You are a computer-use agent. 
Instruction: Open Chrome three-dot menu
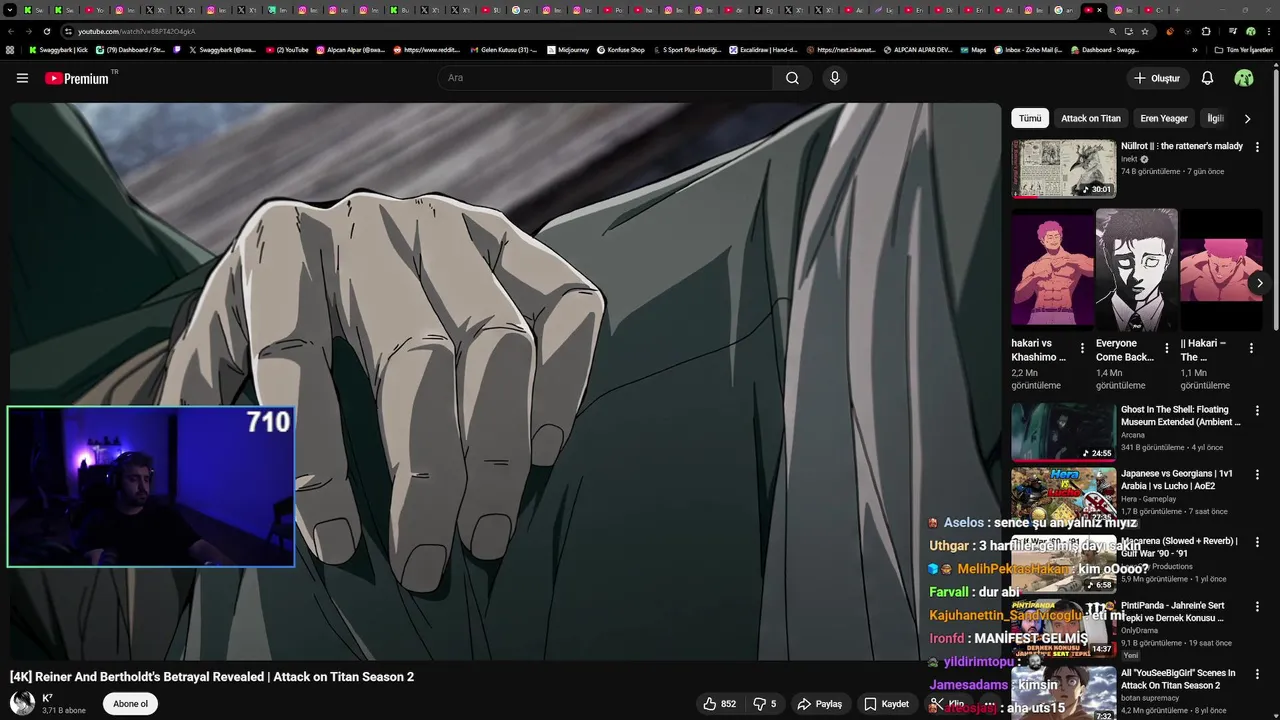[1268, 31]
